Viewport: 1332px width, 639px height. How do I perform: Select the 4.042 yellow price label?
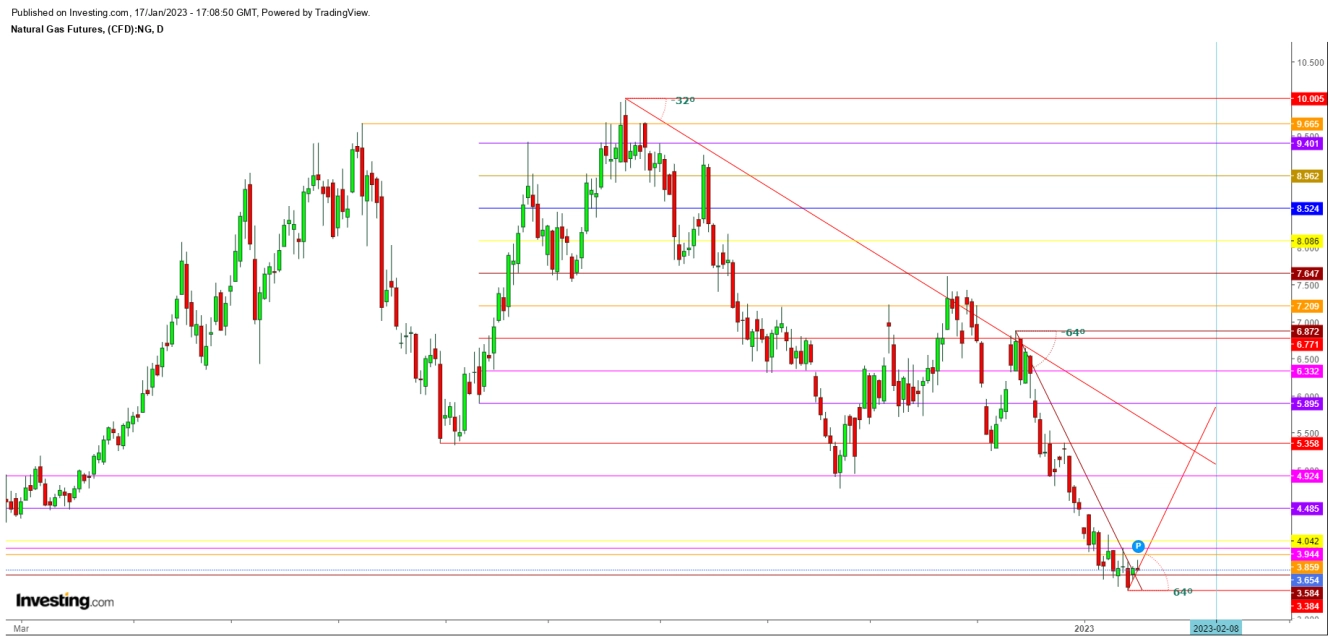point(1309,541)
